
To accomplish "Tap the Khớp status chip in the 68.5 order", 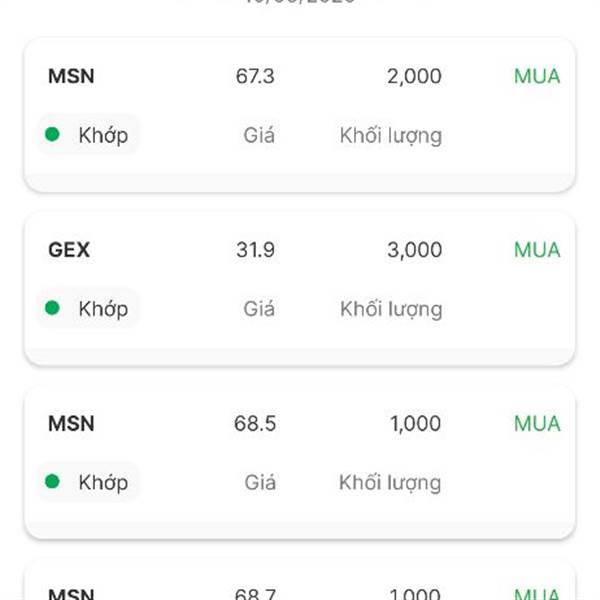I will pyautogui.click(x=88, y=482).
